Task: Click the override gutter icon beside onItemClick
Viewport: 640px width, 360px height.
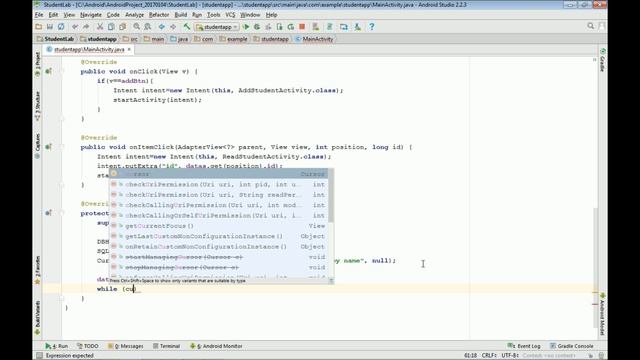Action: 48,147
